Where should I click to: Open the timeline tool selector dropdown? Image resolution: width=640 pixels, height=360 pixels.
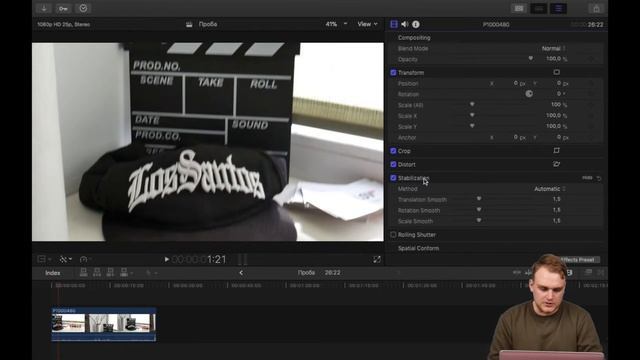click(x=151, y=273)
